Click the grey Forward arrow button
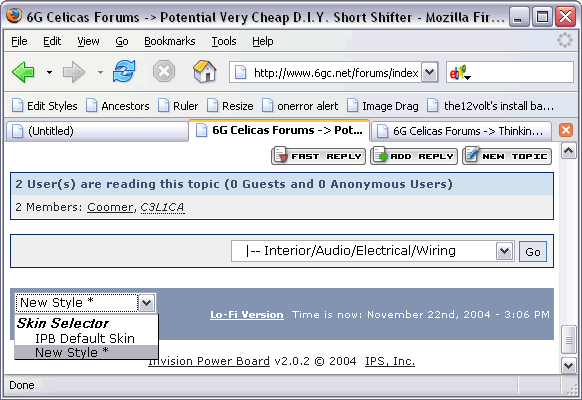Image resolution: width=582 pixels, height=400 pixels. [x=73, y=72]
